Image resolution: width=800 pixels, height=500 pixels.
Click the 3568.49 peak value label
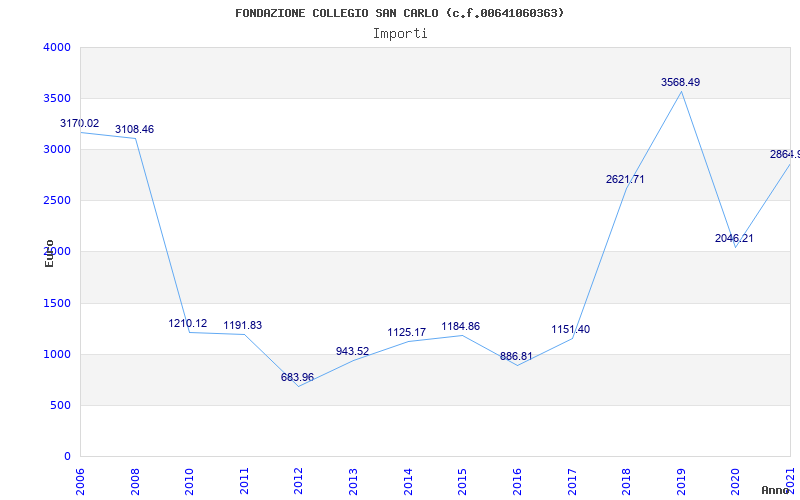click(681, 82)
